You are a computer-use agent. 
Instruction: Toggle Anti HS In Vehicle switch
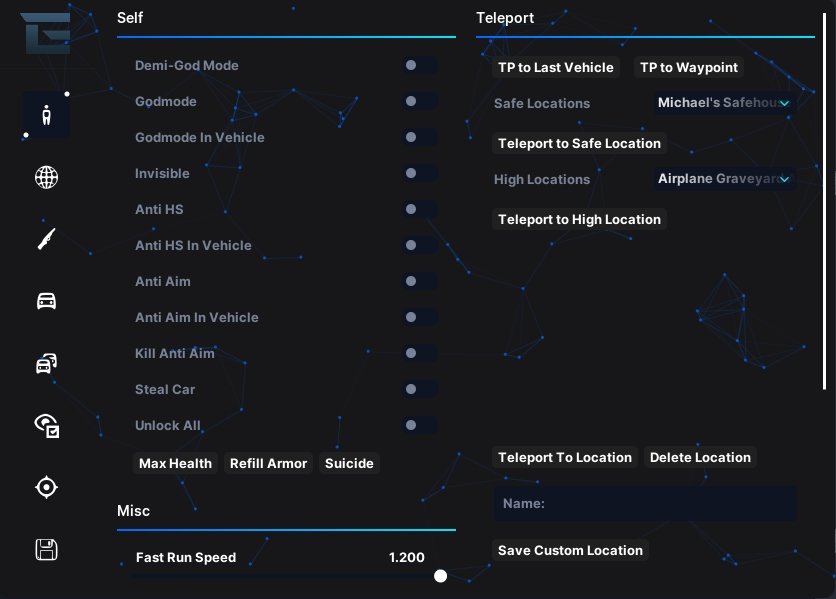(x=420, y=245)
